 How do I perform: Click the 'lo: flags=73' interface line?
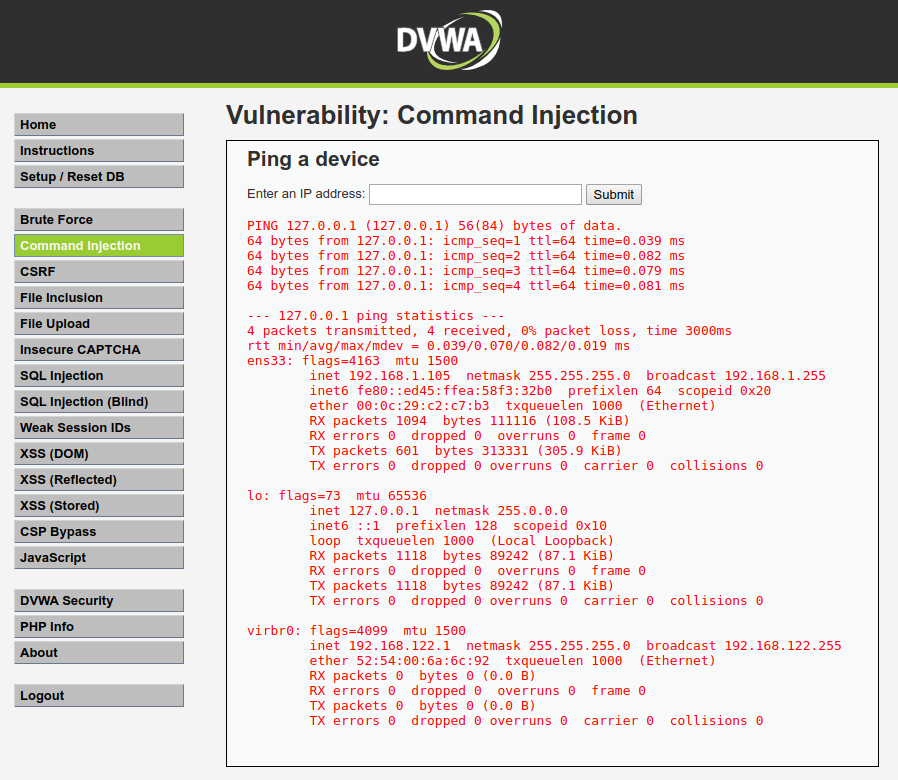337,496
